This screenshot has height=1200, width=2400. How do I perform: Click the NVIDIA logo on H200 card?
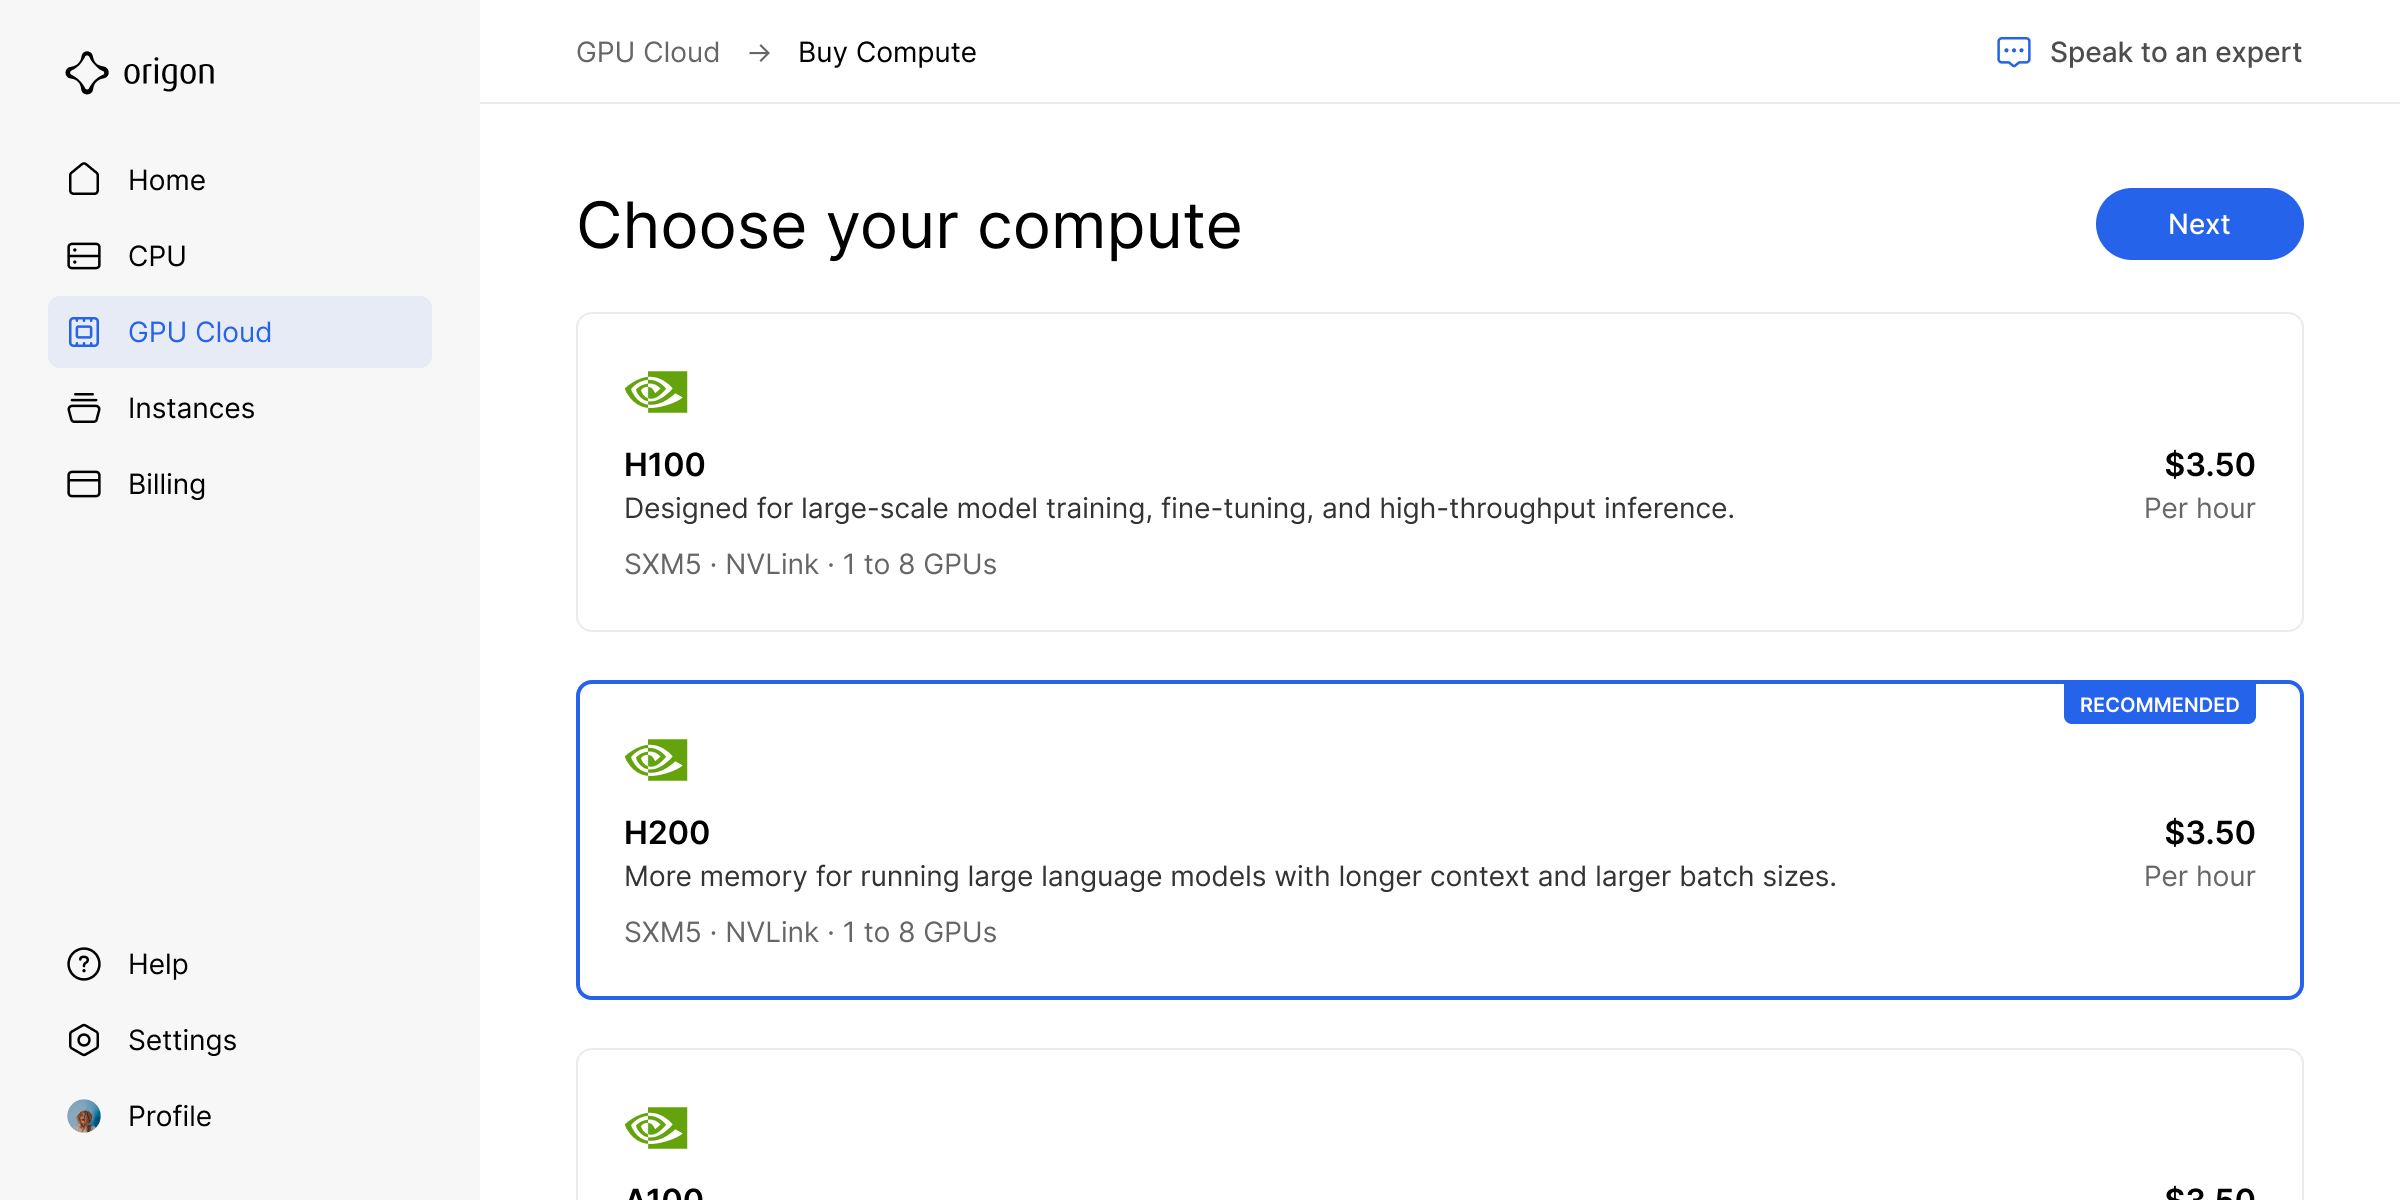tap(656, 760)
